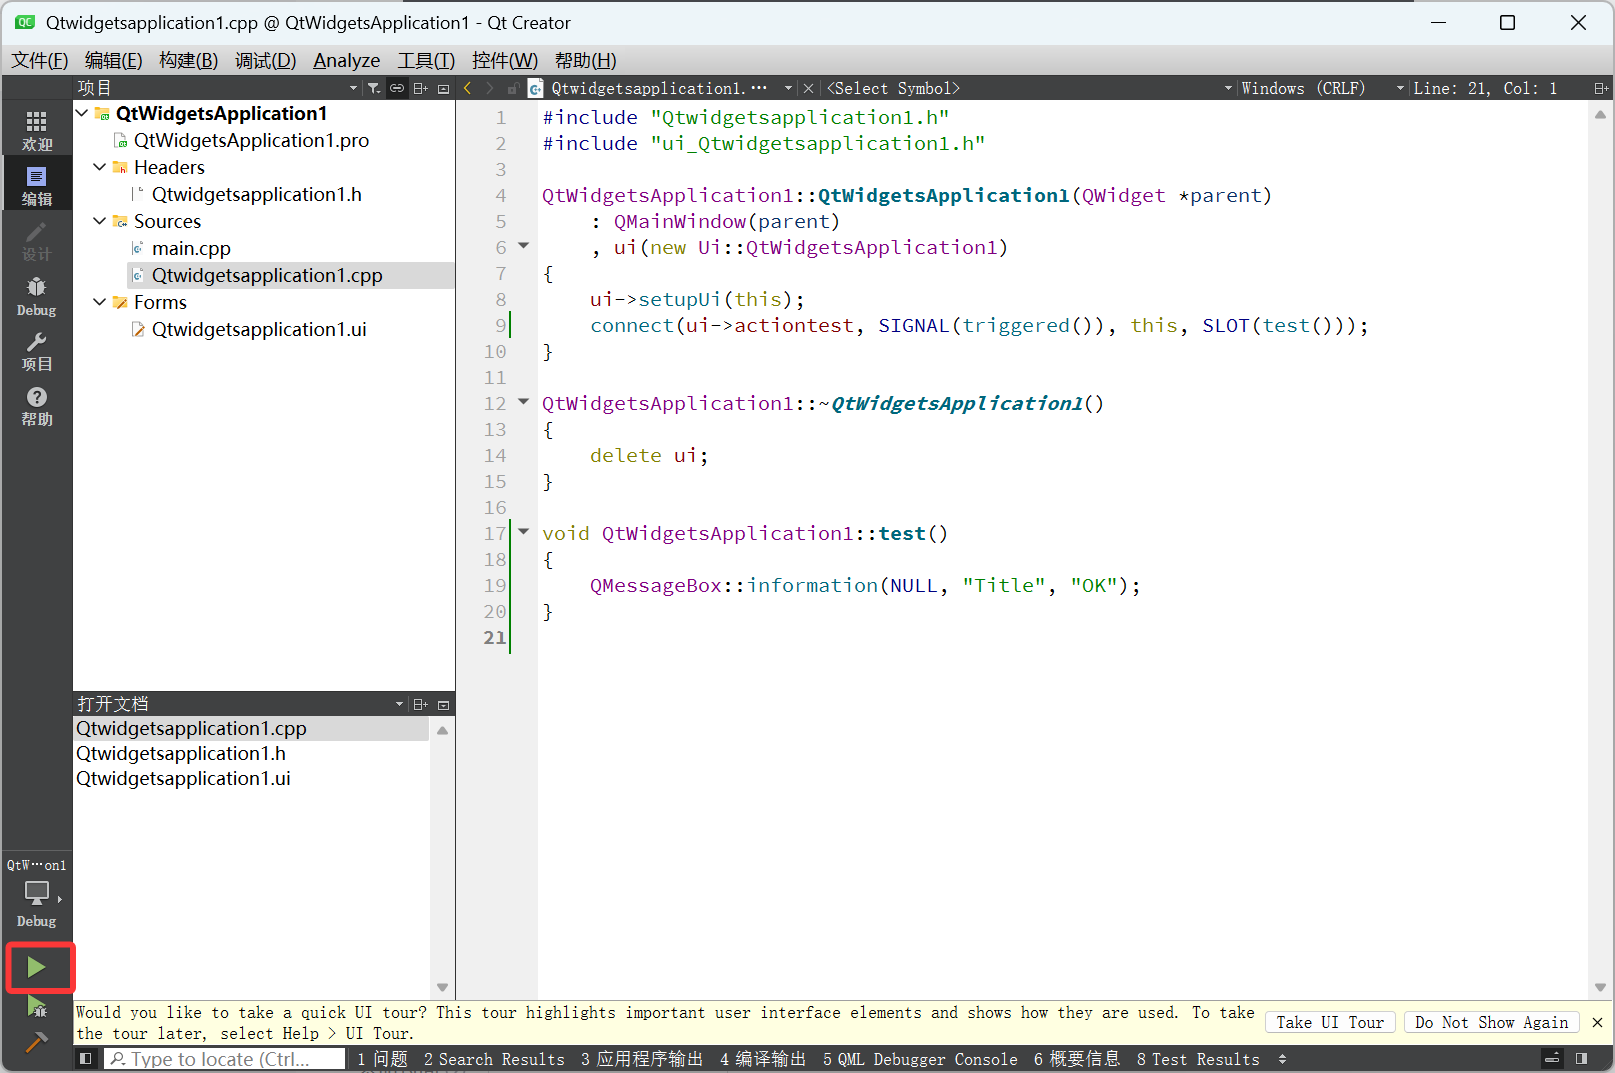Split the editor with top-right icon
This screenshot has width=1615, height=1073.
(1601, 88)
